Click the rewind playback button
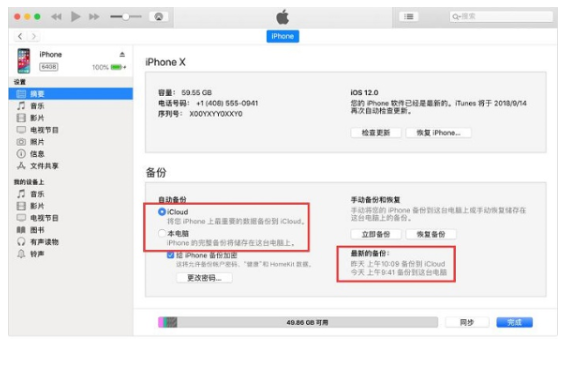 point(56,16)
